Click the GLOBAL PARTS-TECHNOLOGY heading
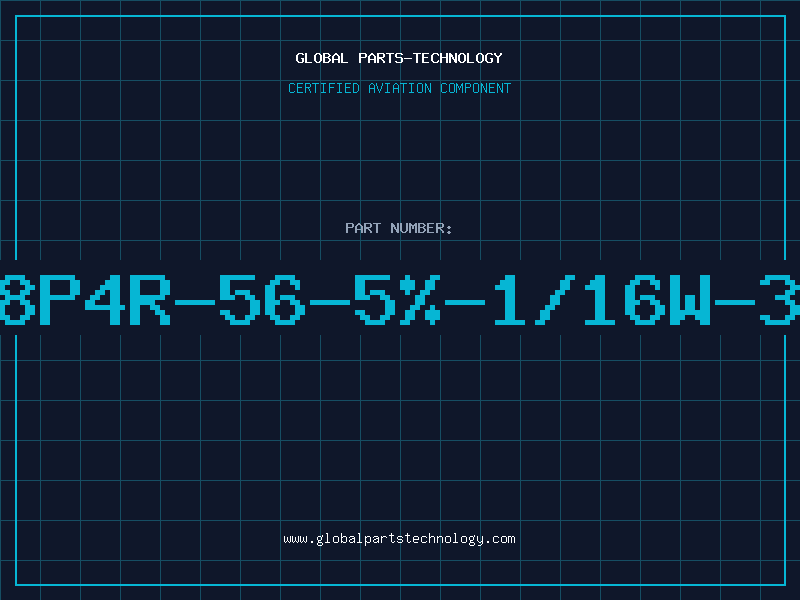 click(399, 58)
